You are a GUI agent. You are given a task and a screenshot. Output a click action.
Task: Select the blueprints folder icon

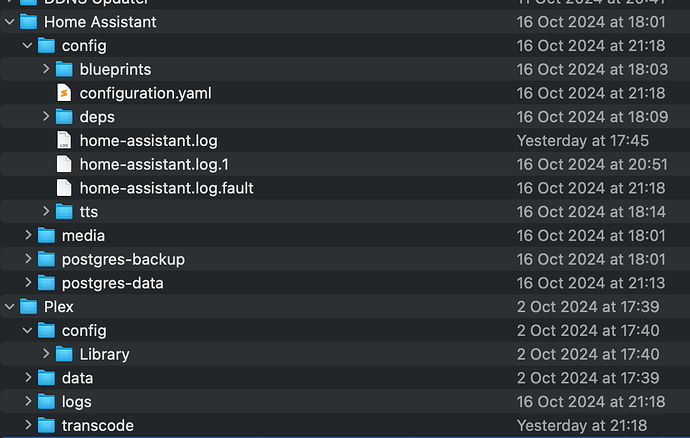pyautogui.click(x=64, y=69)
